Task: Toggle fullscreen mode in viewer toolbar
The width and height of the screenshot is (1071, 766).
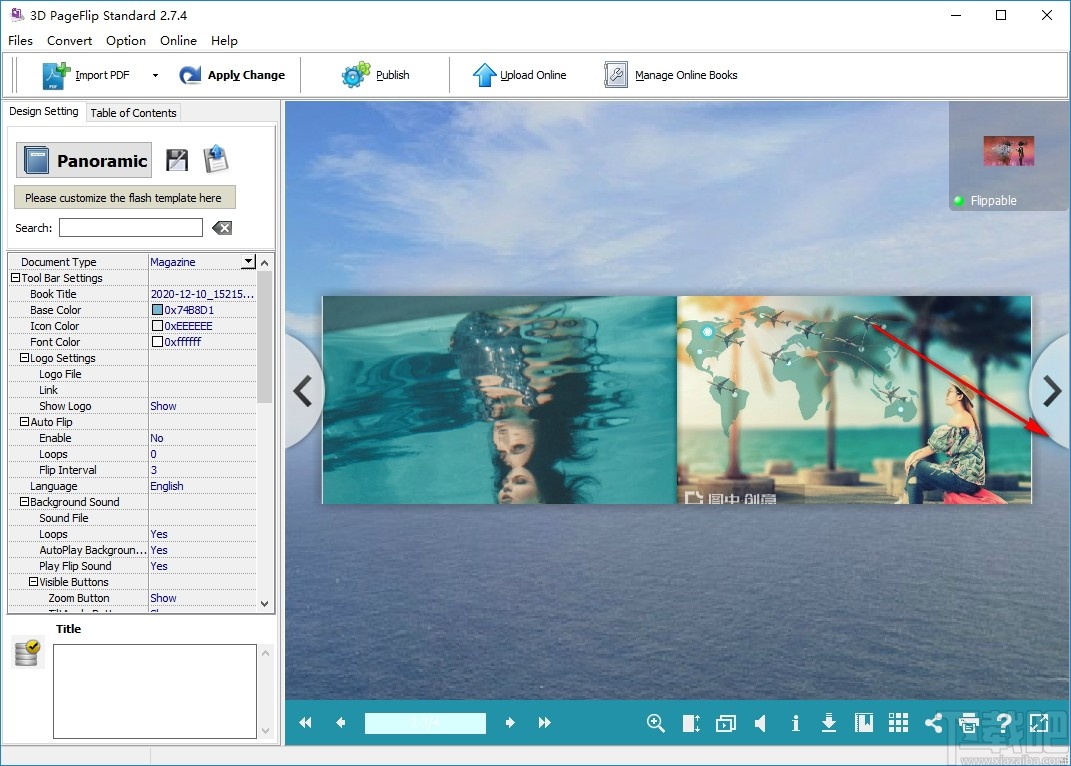Action: pos(1039,723)
